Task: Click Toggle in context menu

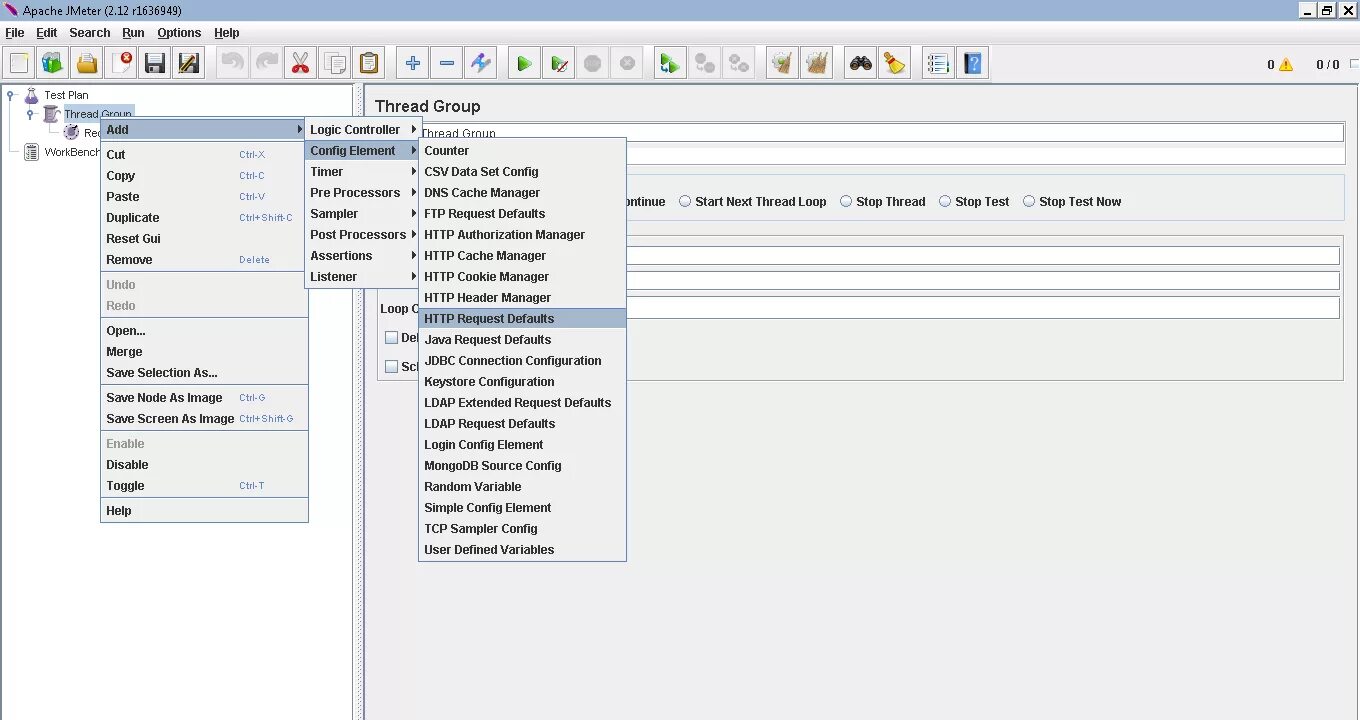Action: [204, 485]
